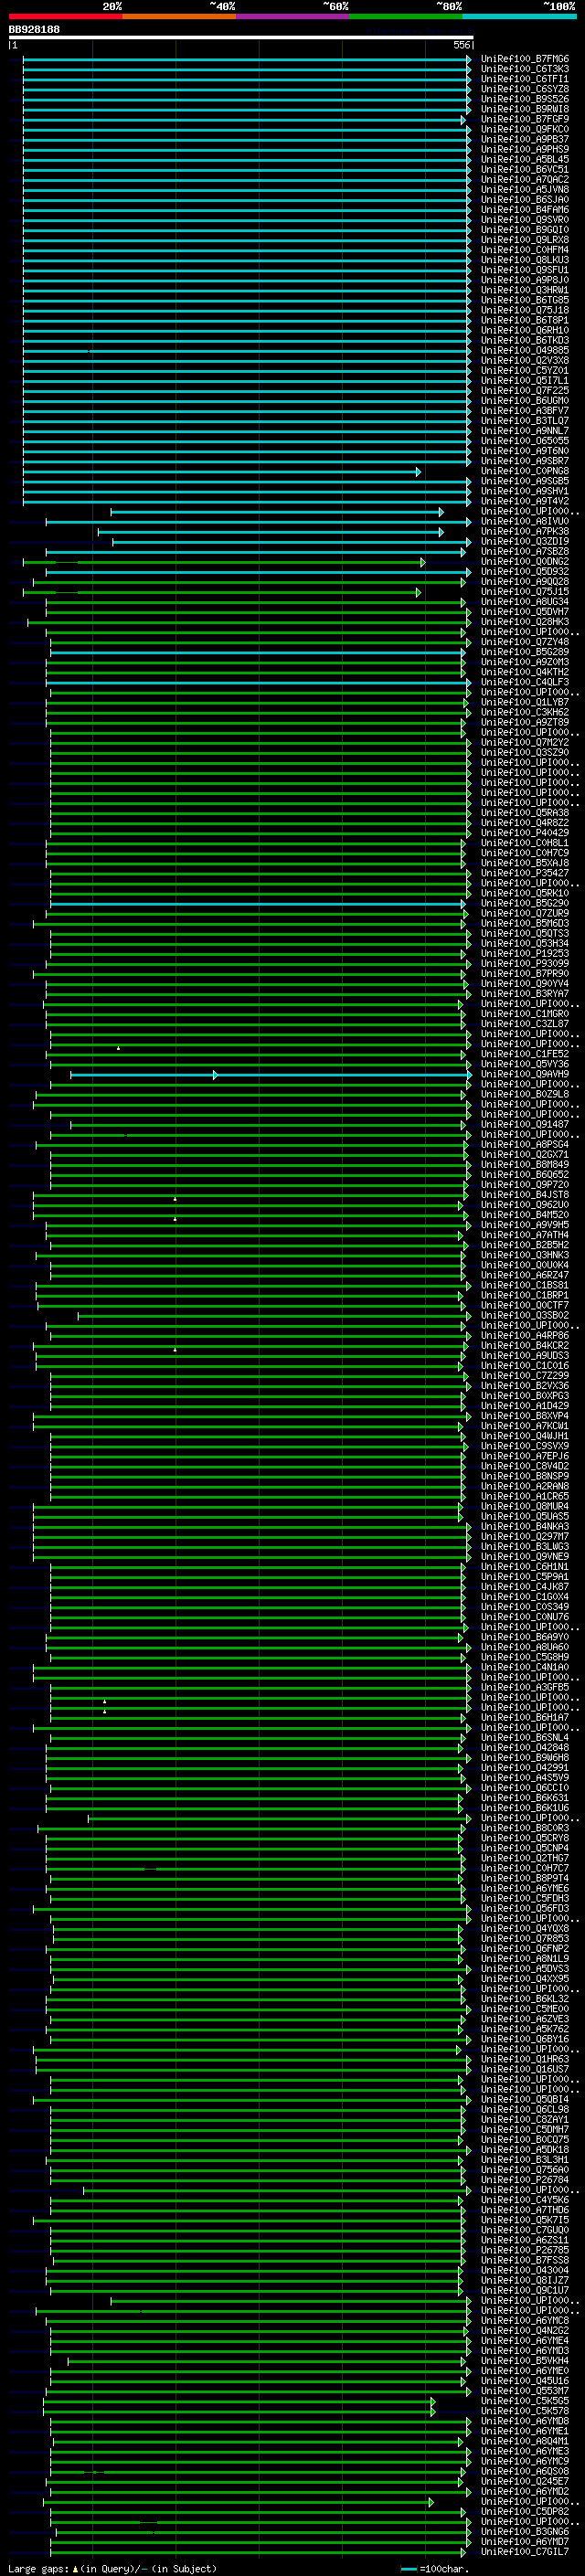Select the hit UniRef100_C6T3K3
The image size is (585, 2576).
(x=525, y=69)
